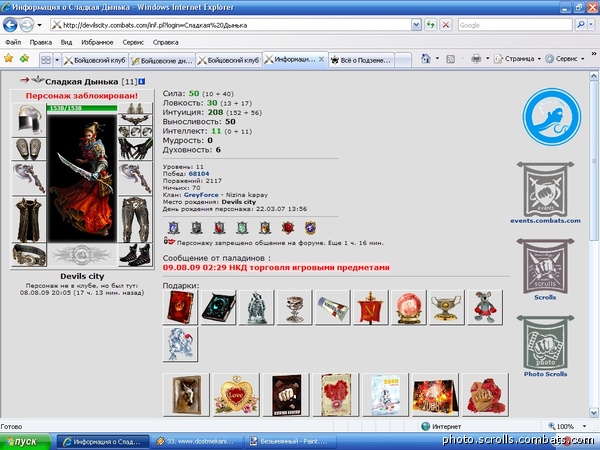Switch to Всё о Подземе... tab
This screenshot has width=600, height=450.
point(361,60)
